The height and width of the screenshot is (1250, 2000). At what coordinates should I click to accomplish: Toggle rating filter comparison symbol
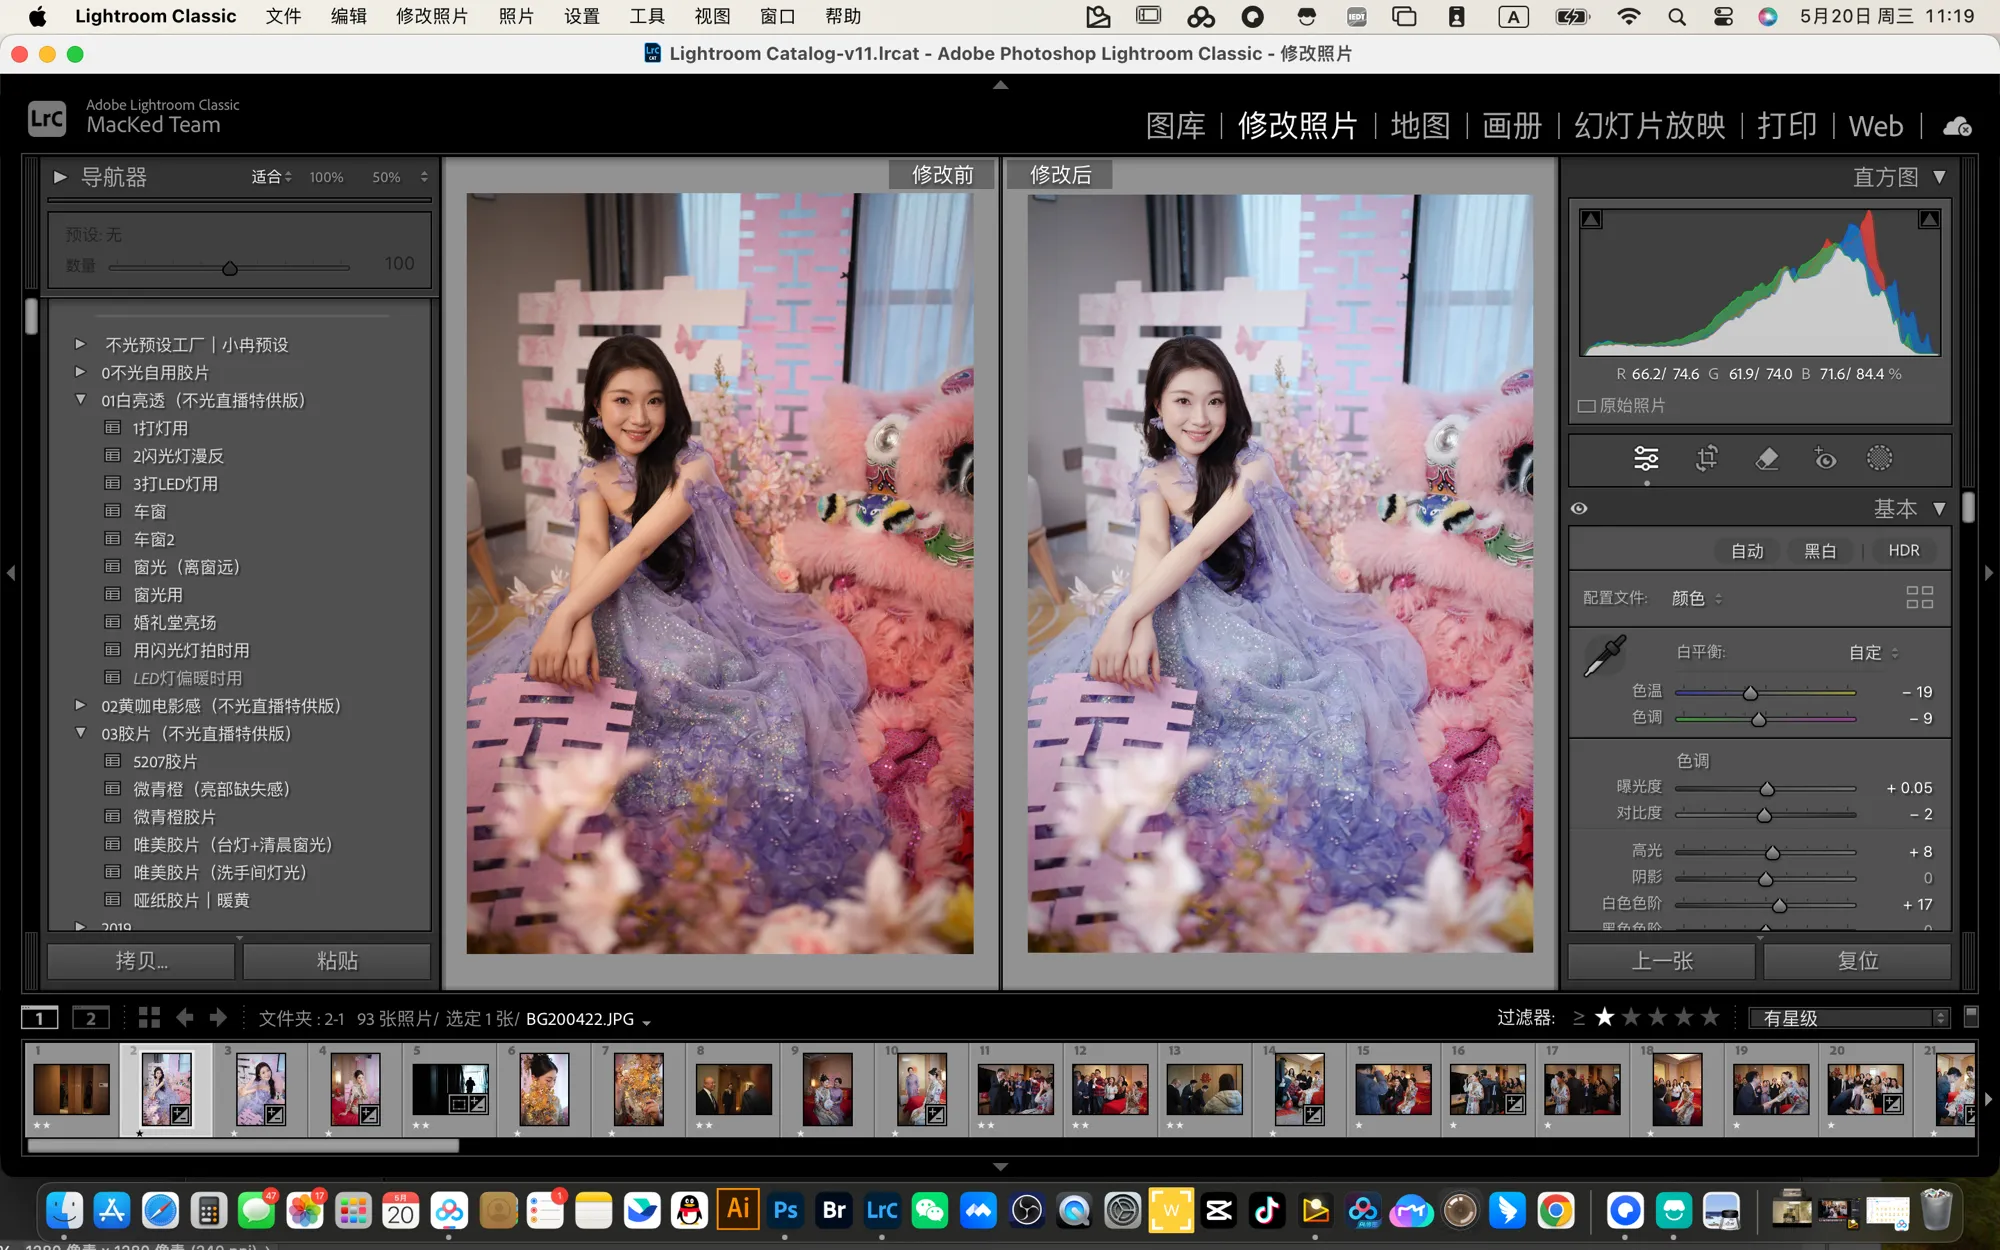[1578, 1018]
